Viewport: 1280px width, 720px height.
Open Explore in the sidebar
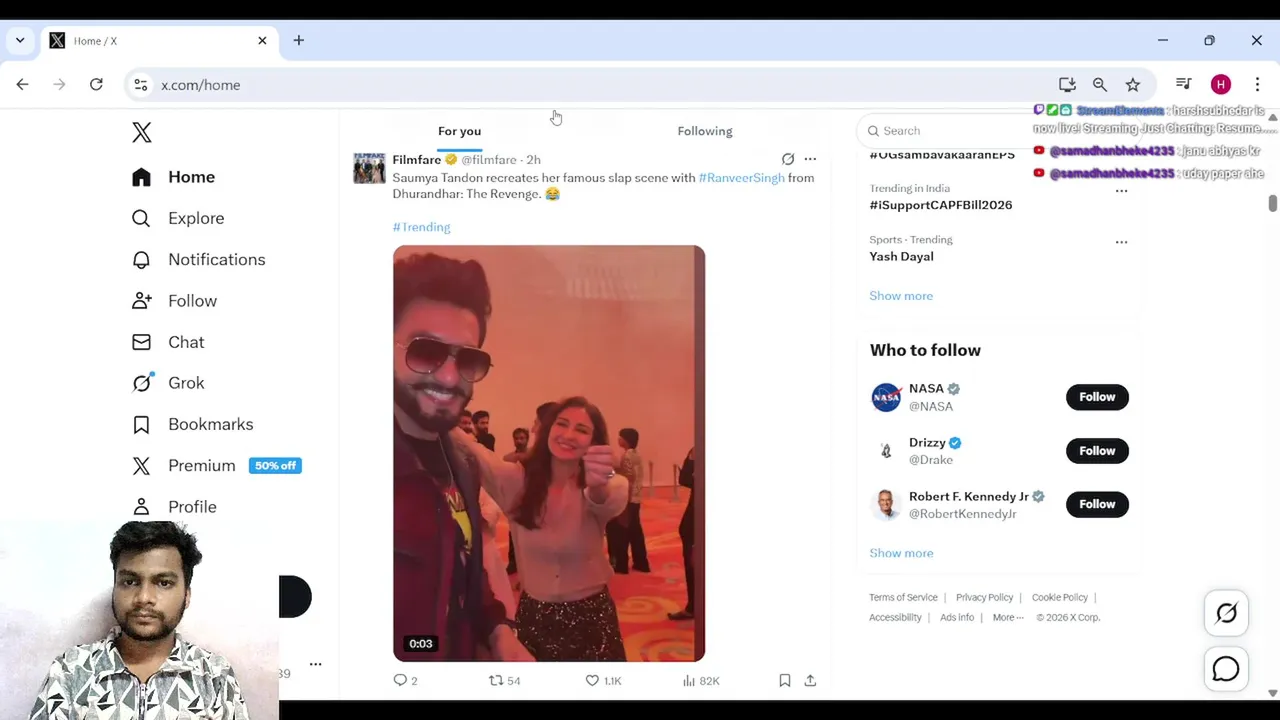(178, 218)
